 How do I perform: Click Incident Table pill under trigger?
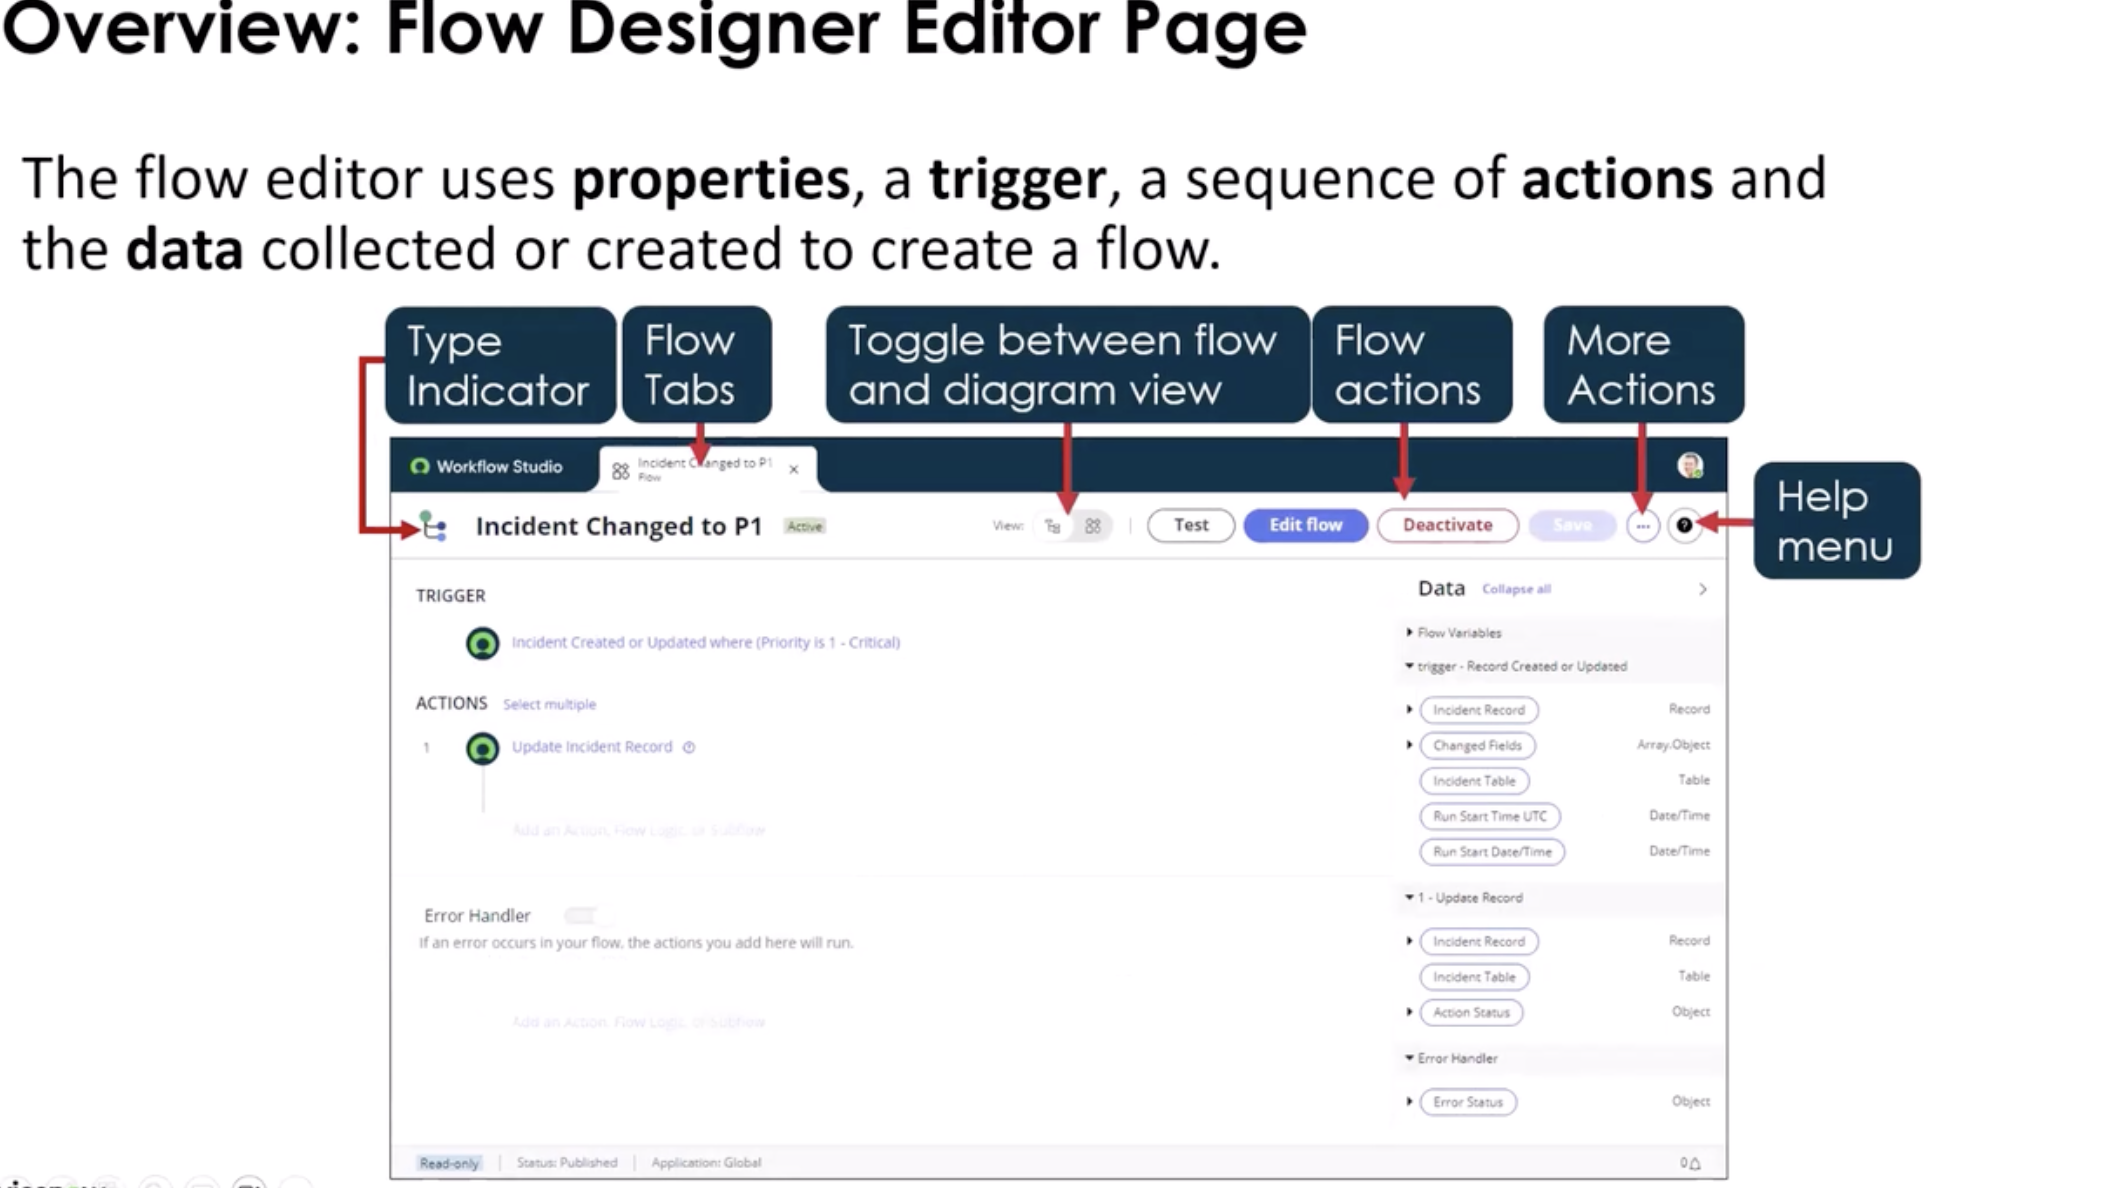pyautogui.click(x=1474, y=781)
